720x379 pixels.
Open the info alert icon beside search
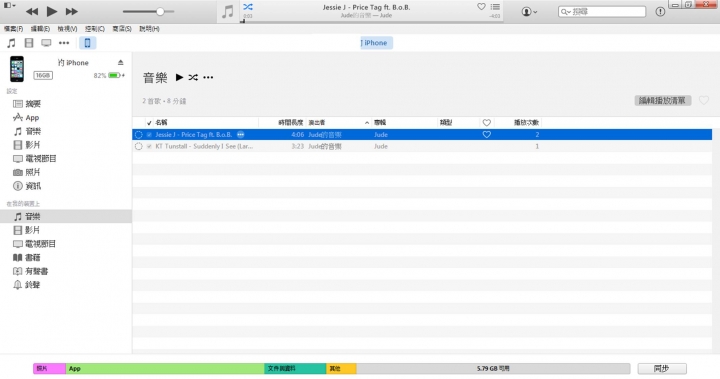coord(660,11)
